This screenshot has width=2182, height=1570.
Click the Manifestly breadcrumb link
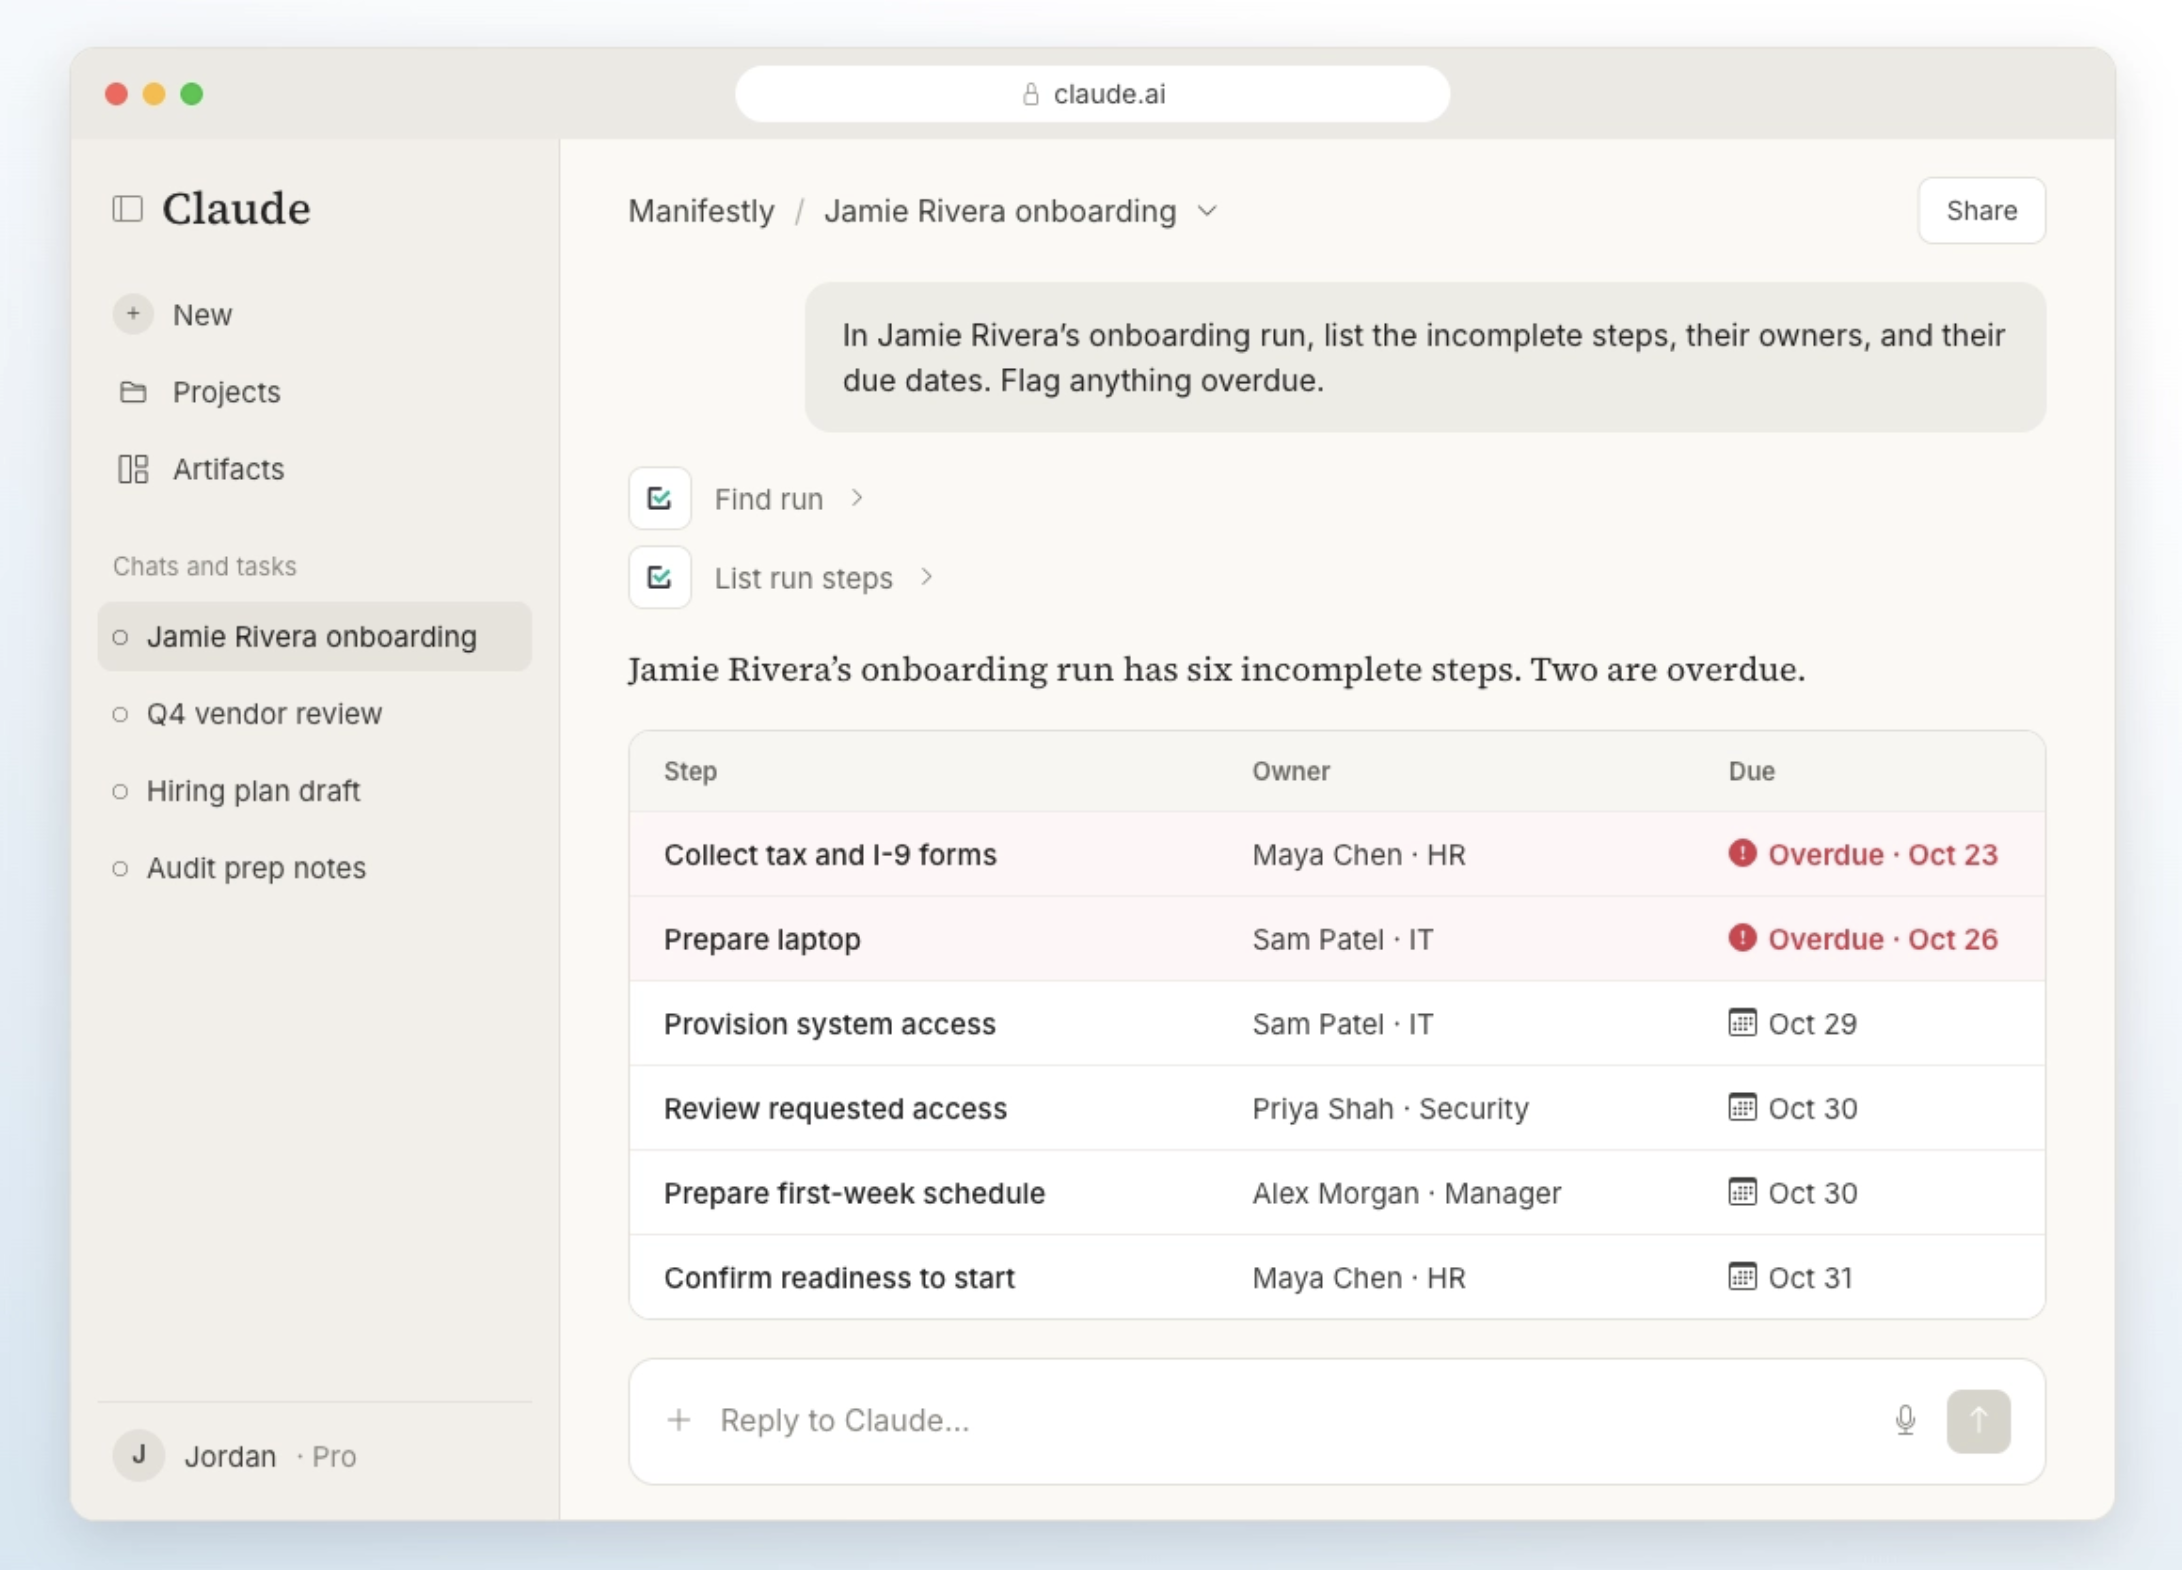[x=701, y=211]
